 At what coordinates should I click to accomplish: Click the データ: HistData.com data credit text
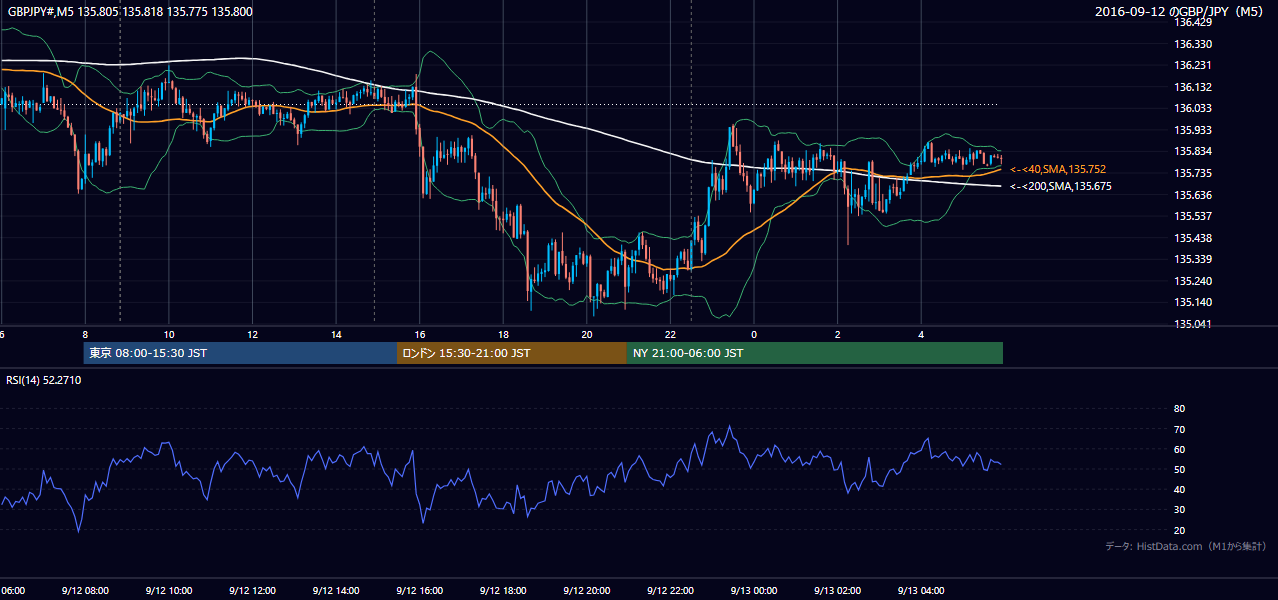click(1186, 546)
